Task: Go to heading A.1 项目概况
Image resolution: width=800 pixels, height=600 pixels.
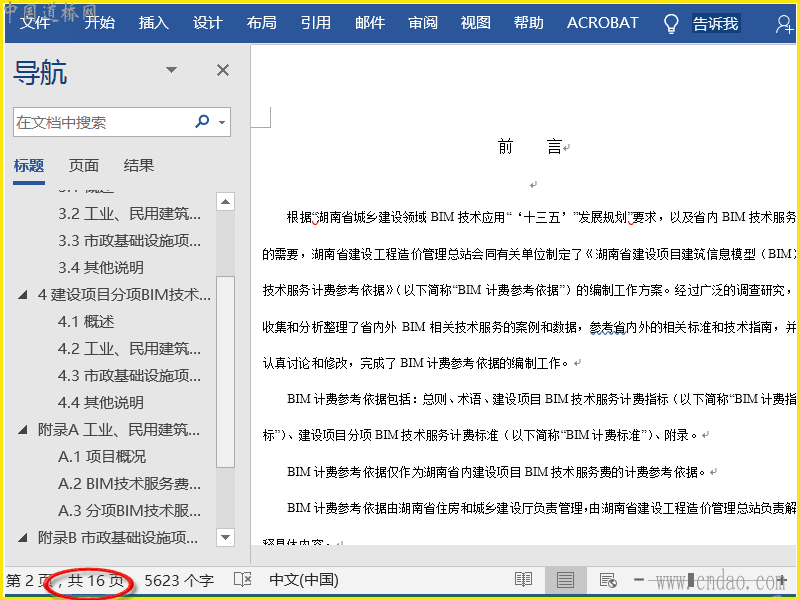Action: pyautogui.click(x=102, y=456)
